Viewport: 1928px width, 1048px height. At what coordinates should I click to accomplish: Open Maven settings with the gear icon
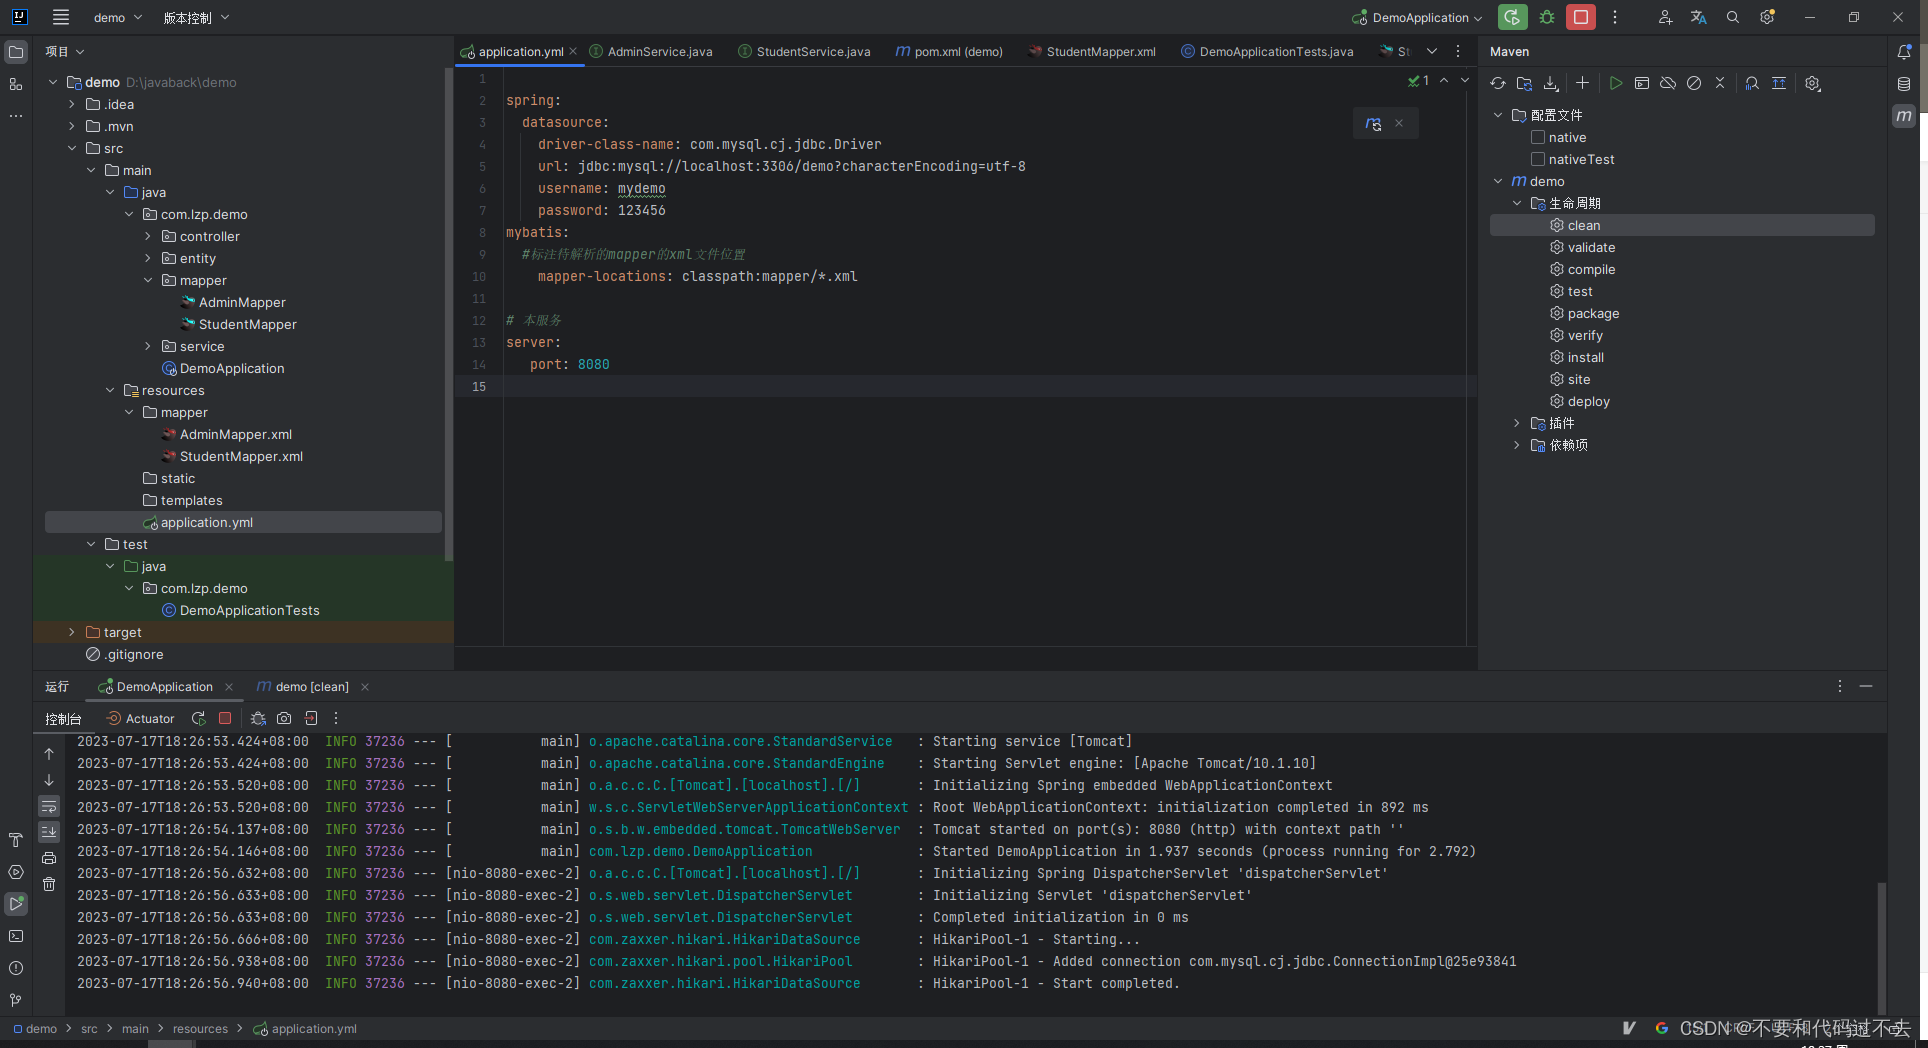[x=1813, y=83]
